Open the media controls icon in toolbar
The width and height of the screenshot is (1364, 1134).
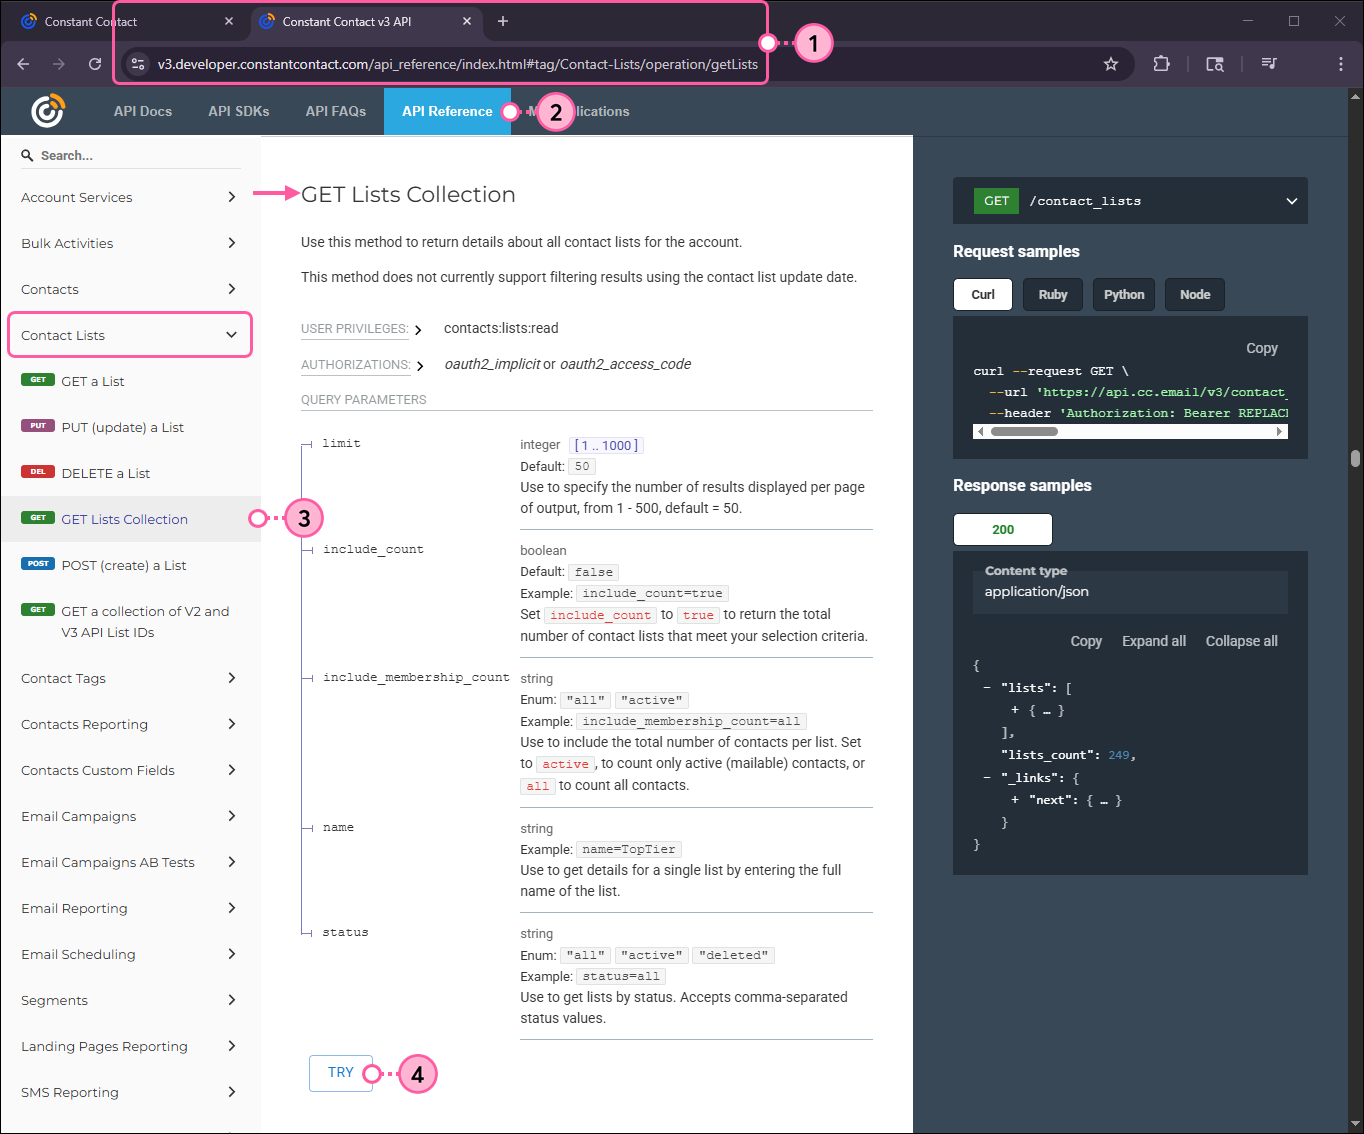pyautogui.click(x=1269, y=64)
